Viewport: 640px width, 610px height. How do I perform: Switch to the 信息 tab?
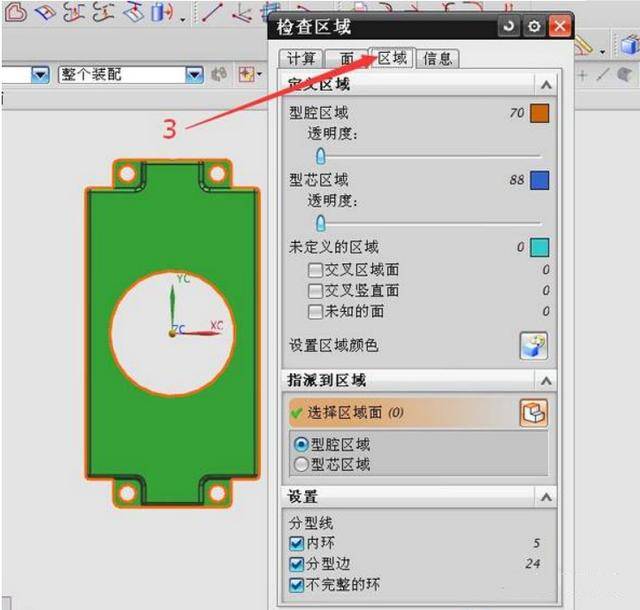[437, 58]
